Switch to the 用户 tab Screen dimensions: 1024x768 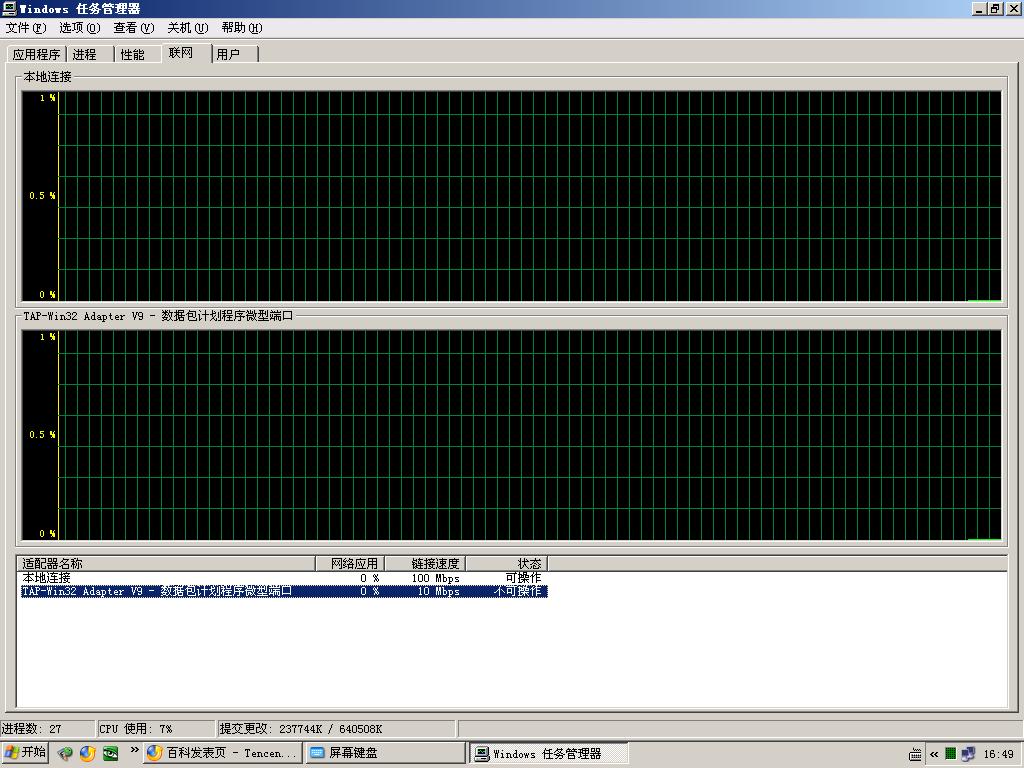pyautogui.click(x=235, y=55)
